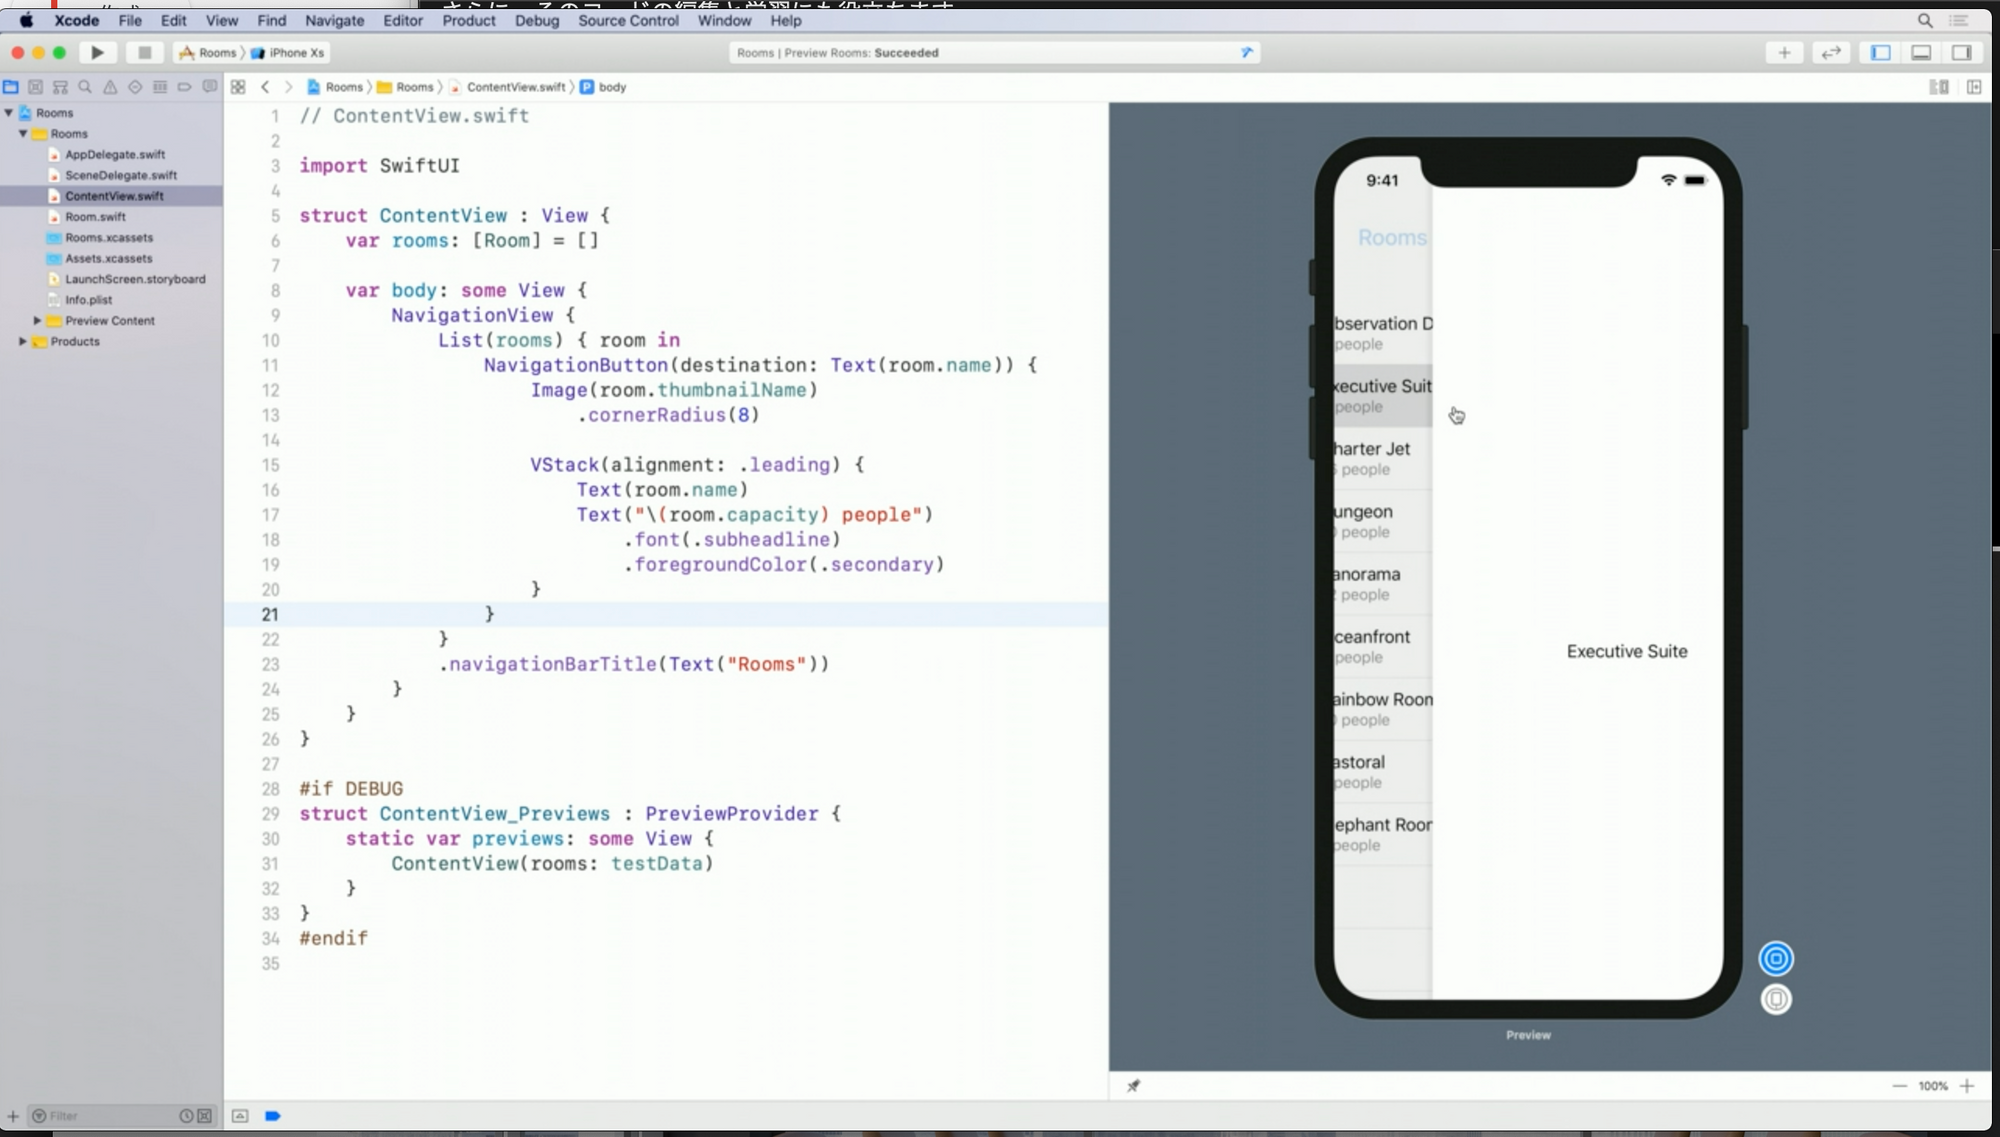Toggle the bottom debug area panel

pos(1921,53)
